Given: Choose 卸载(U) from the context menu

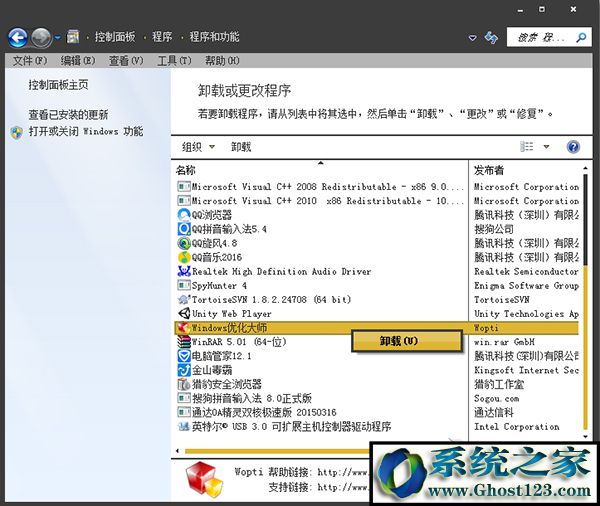Looking at the screenshot, I should (407, 341).
